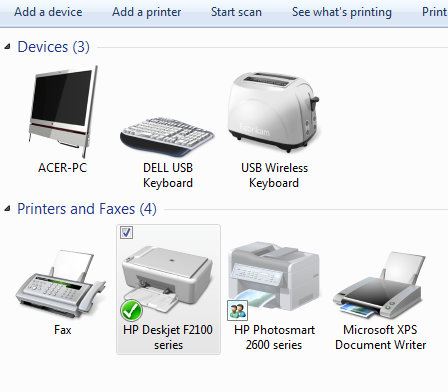Image resolution: width=448 pixels, height=392 pixels.
Task: Click the USB Wireless Keyboard toaster icon
Action: [x=274, y=112]
